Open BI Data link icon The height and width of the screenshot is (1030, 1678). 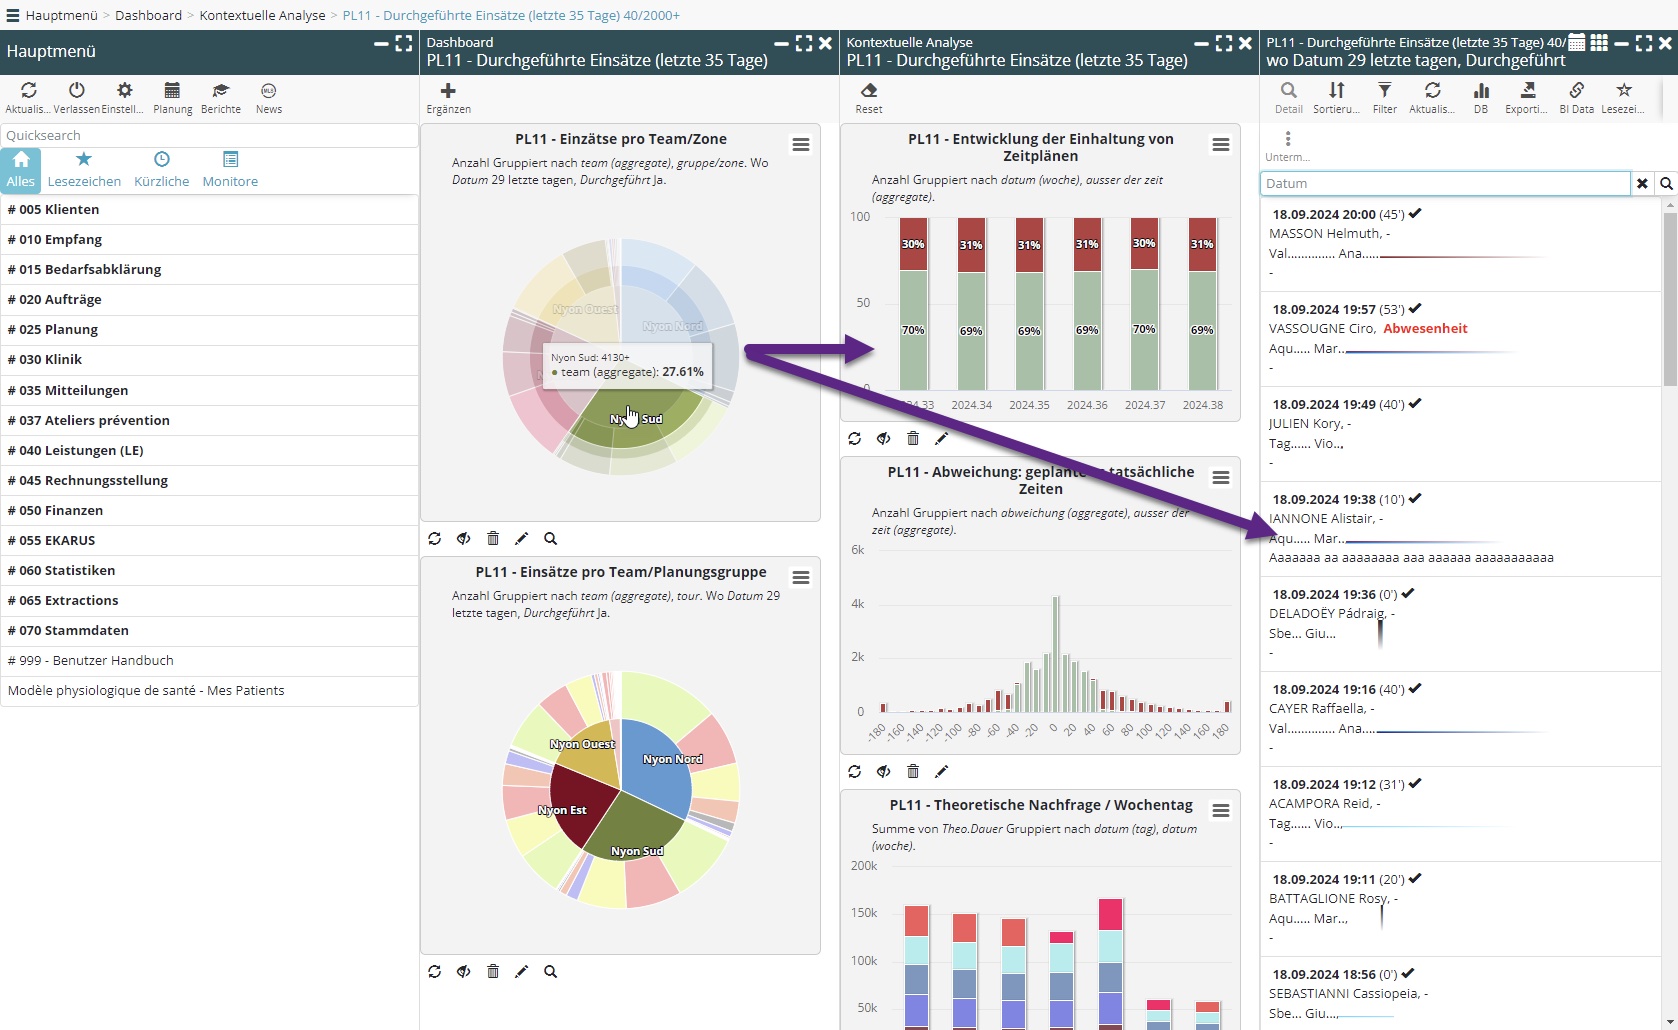coord(1576,91)
